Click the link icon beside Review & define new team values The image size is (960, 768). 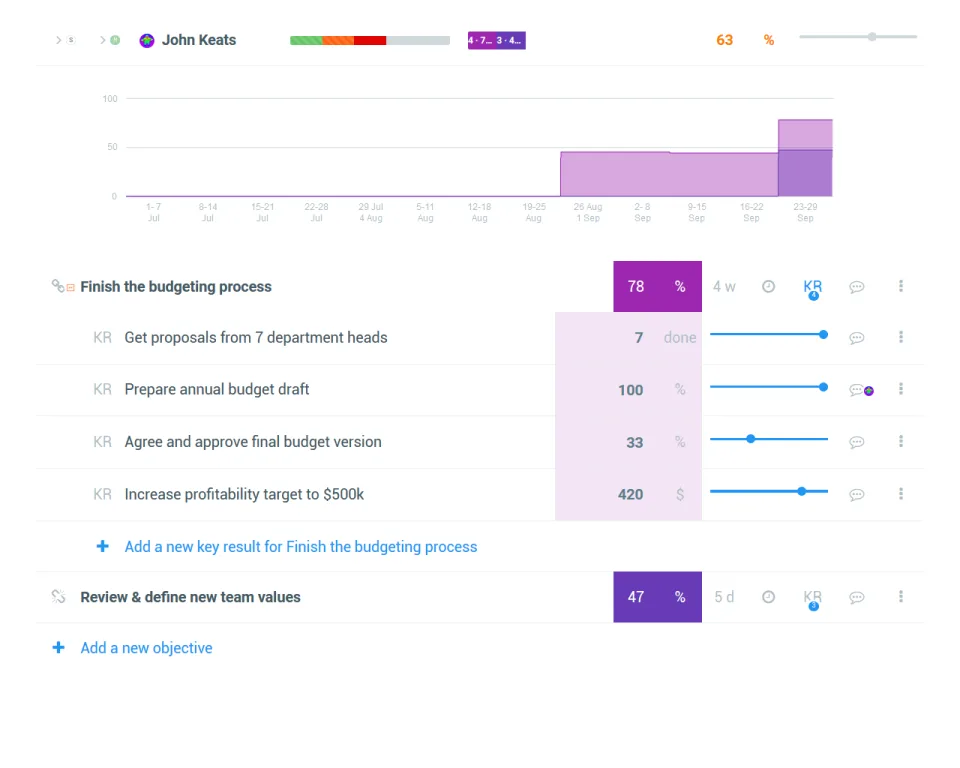click(x=58, y=597)
